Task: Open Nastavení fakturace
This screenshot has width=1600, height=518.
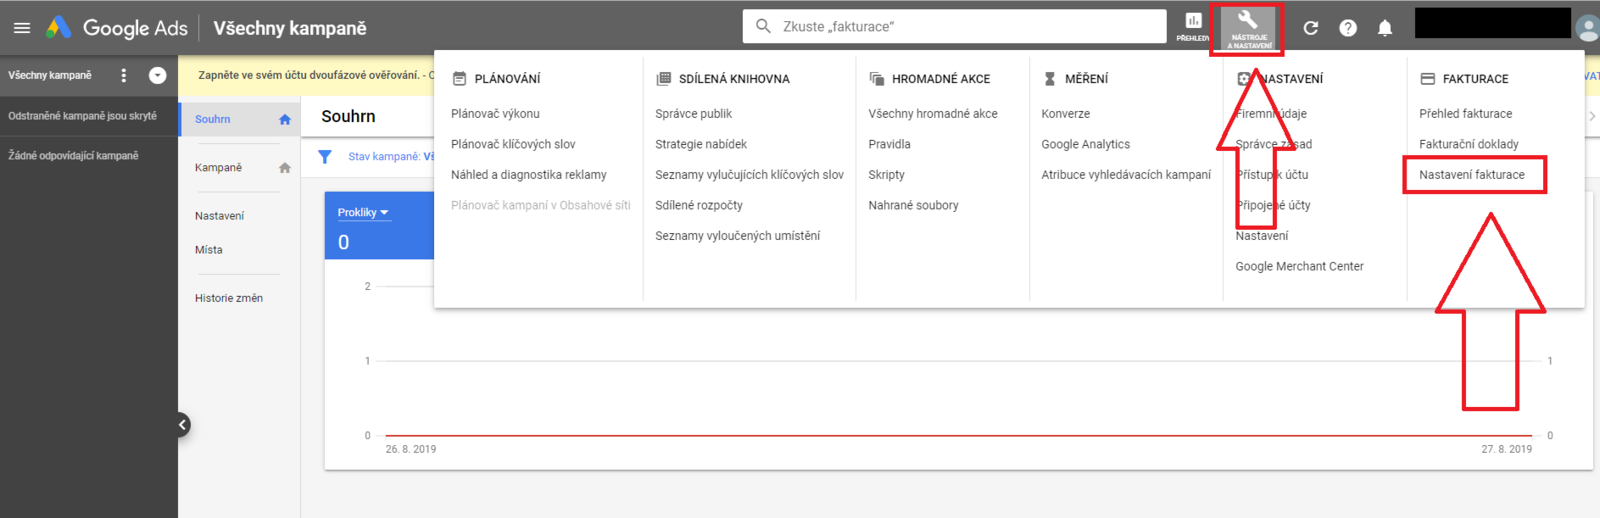Action: click(x=1471, y=175)
